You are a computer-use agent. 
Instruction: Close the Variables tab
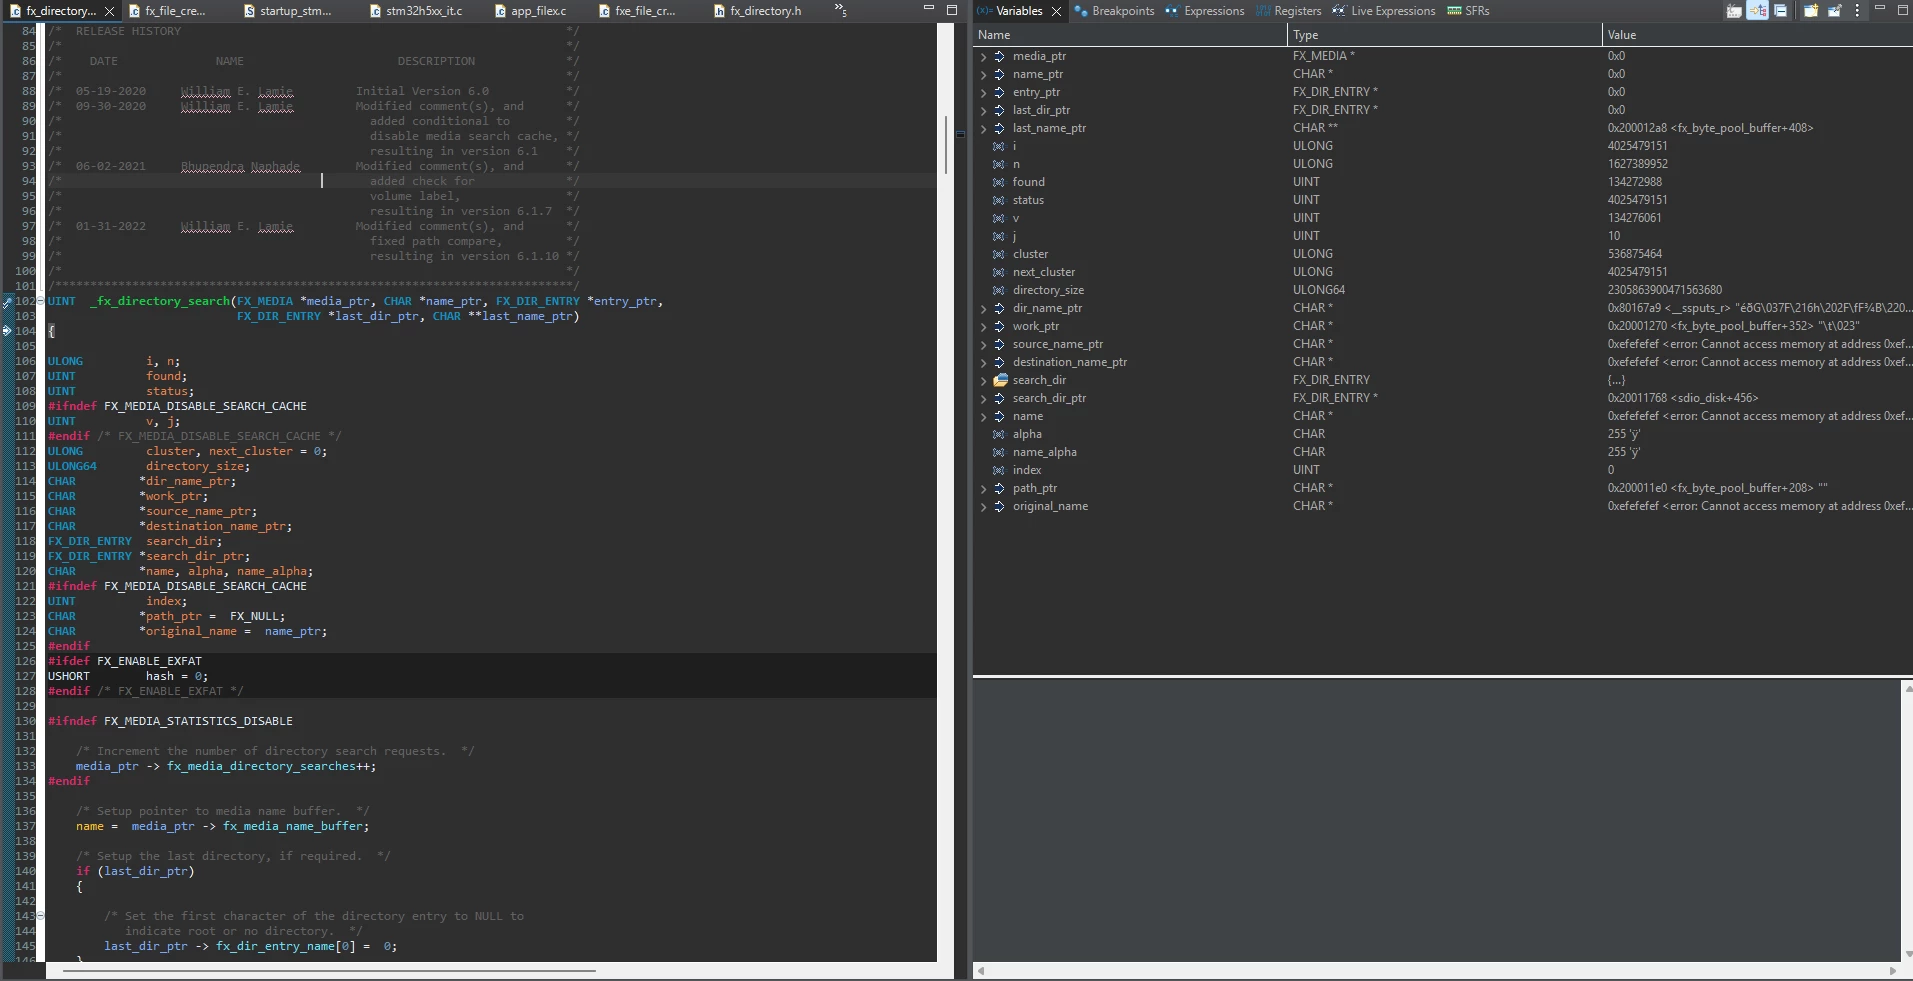pyautogui.click(x=1056, y=11)
